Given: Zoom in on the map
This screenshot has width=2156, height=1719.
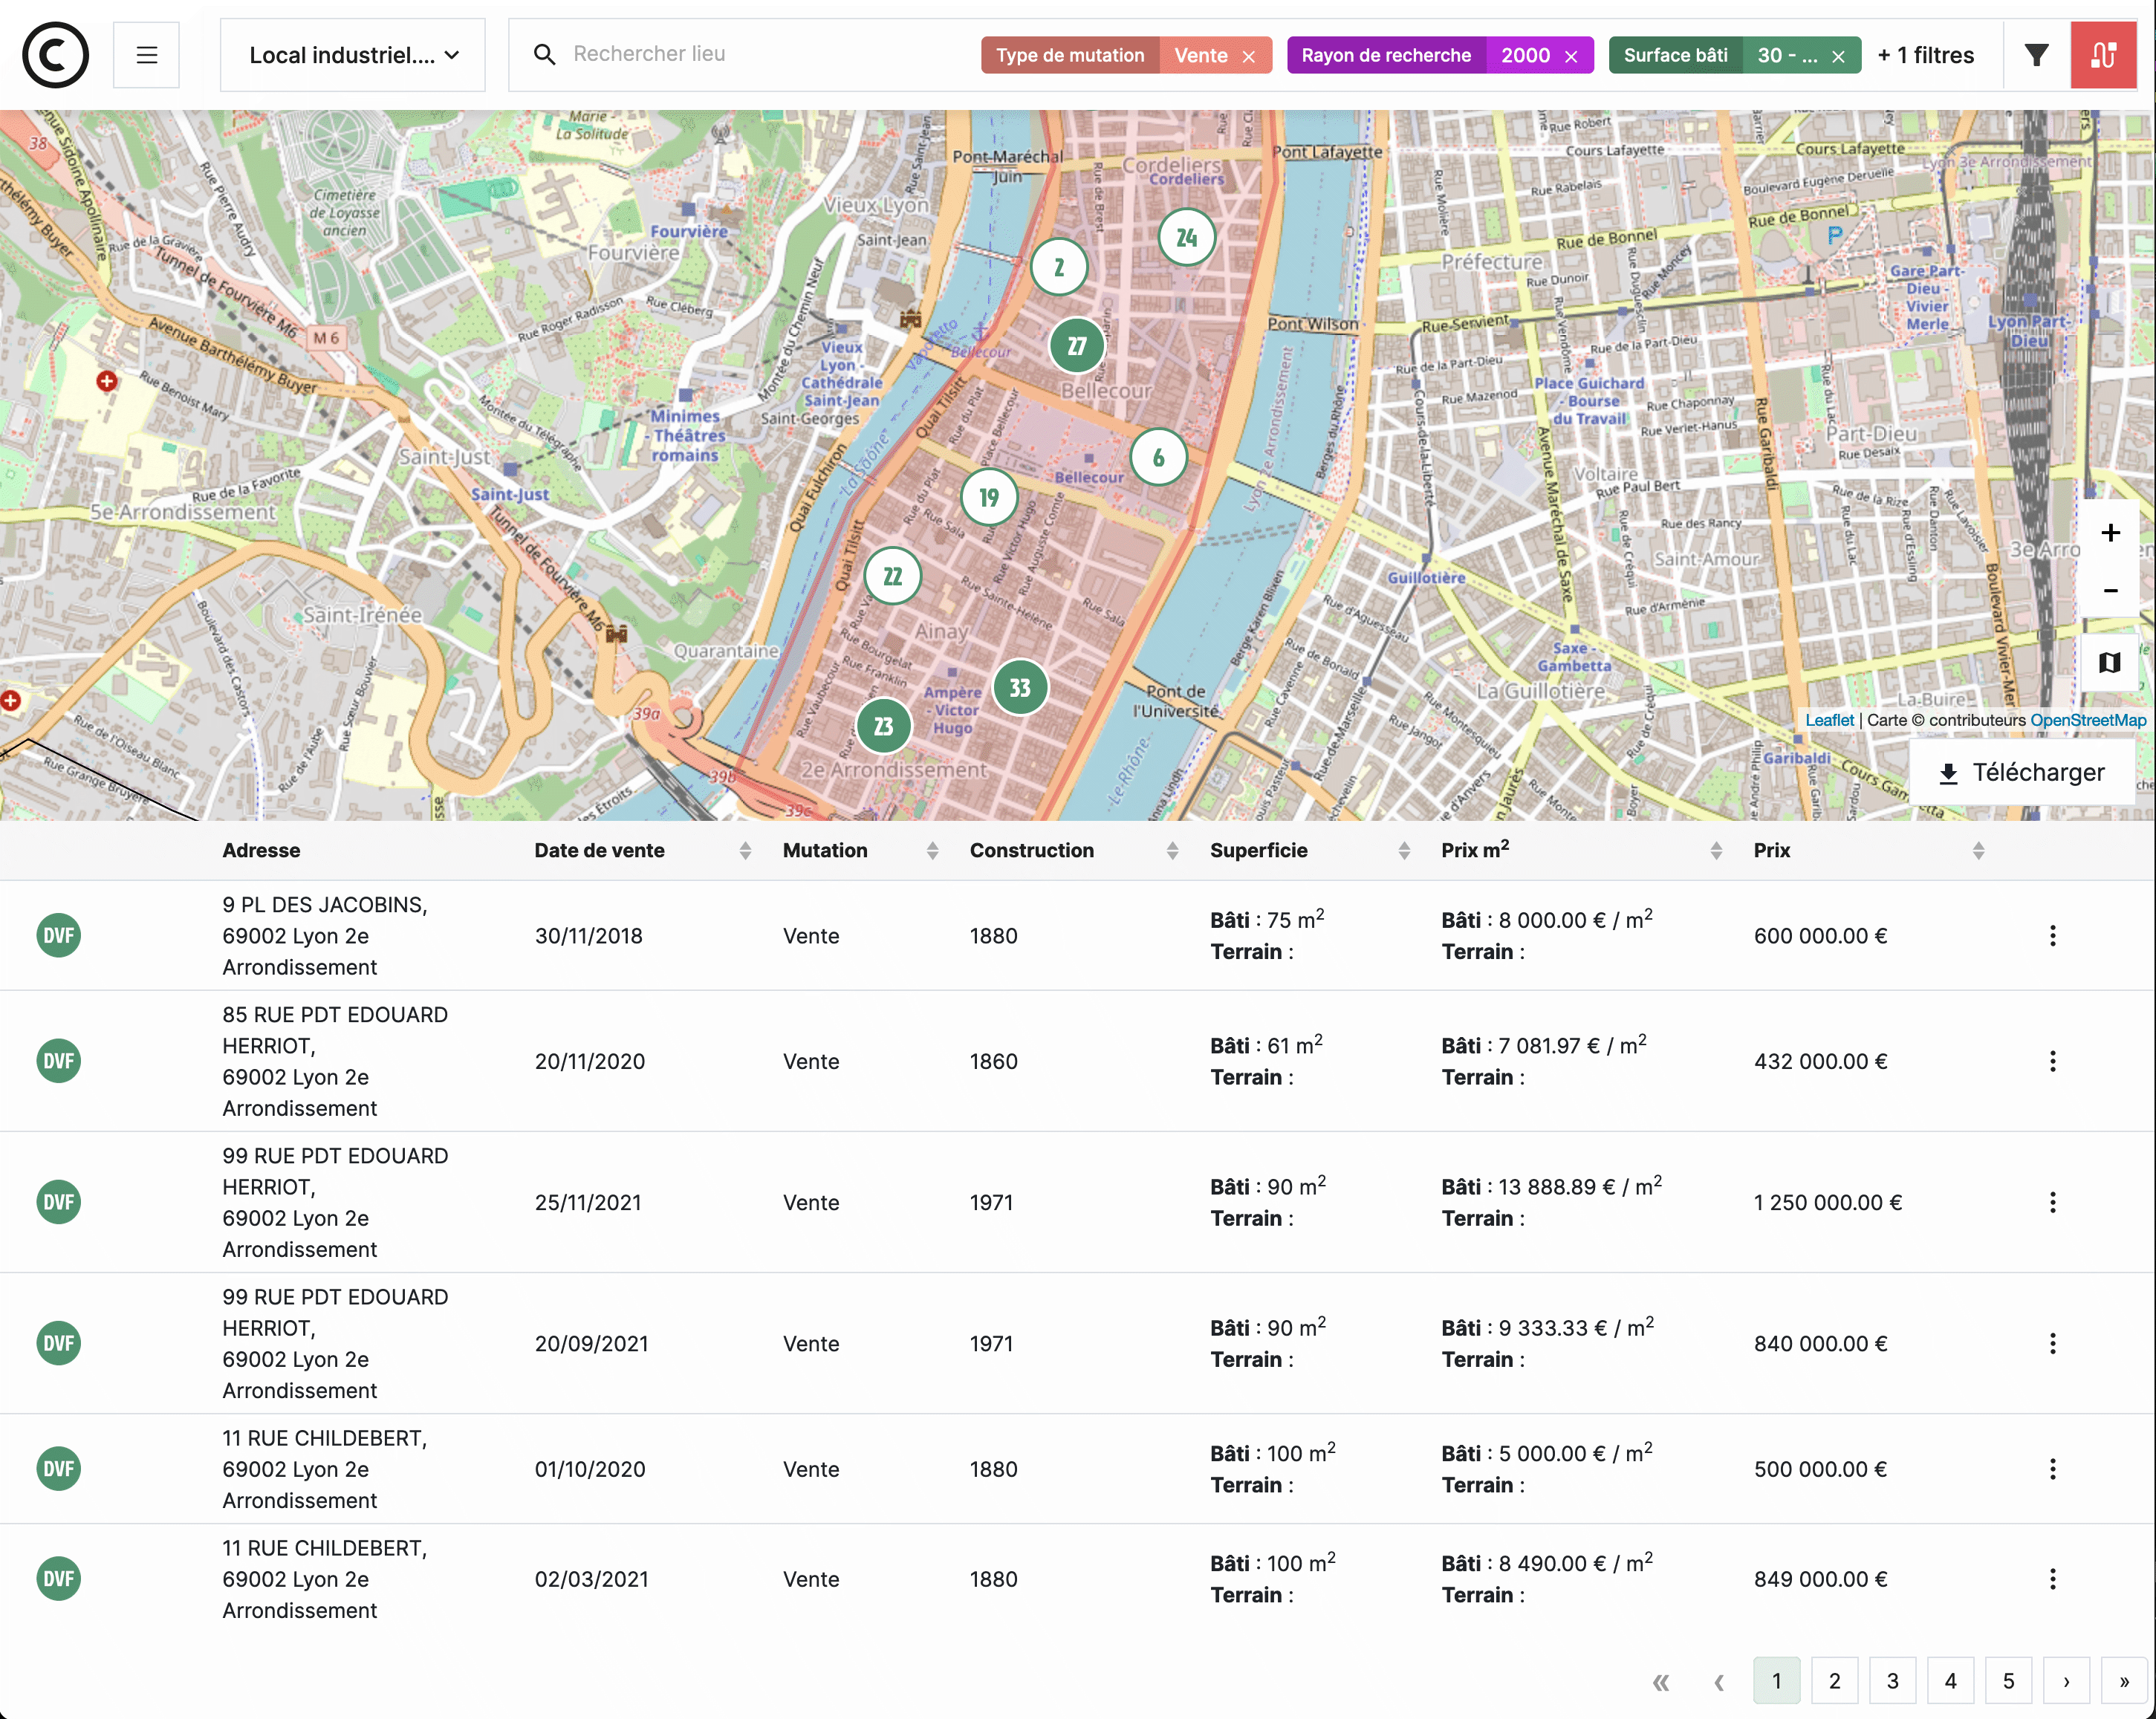Looking at the screenshot, I should pyautogui.click(x=2110, y=533).
